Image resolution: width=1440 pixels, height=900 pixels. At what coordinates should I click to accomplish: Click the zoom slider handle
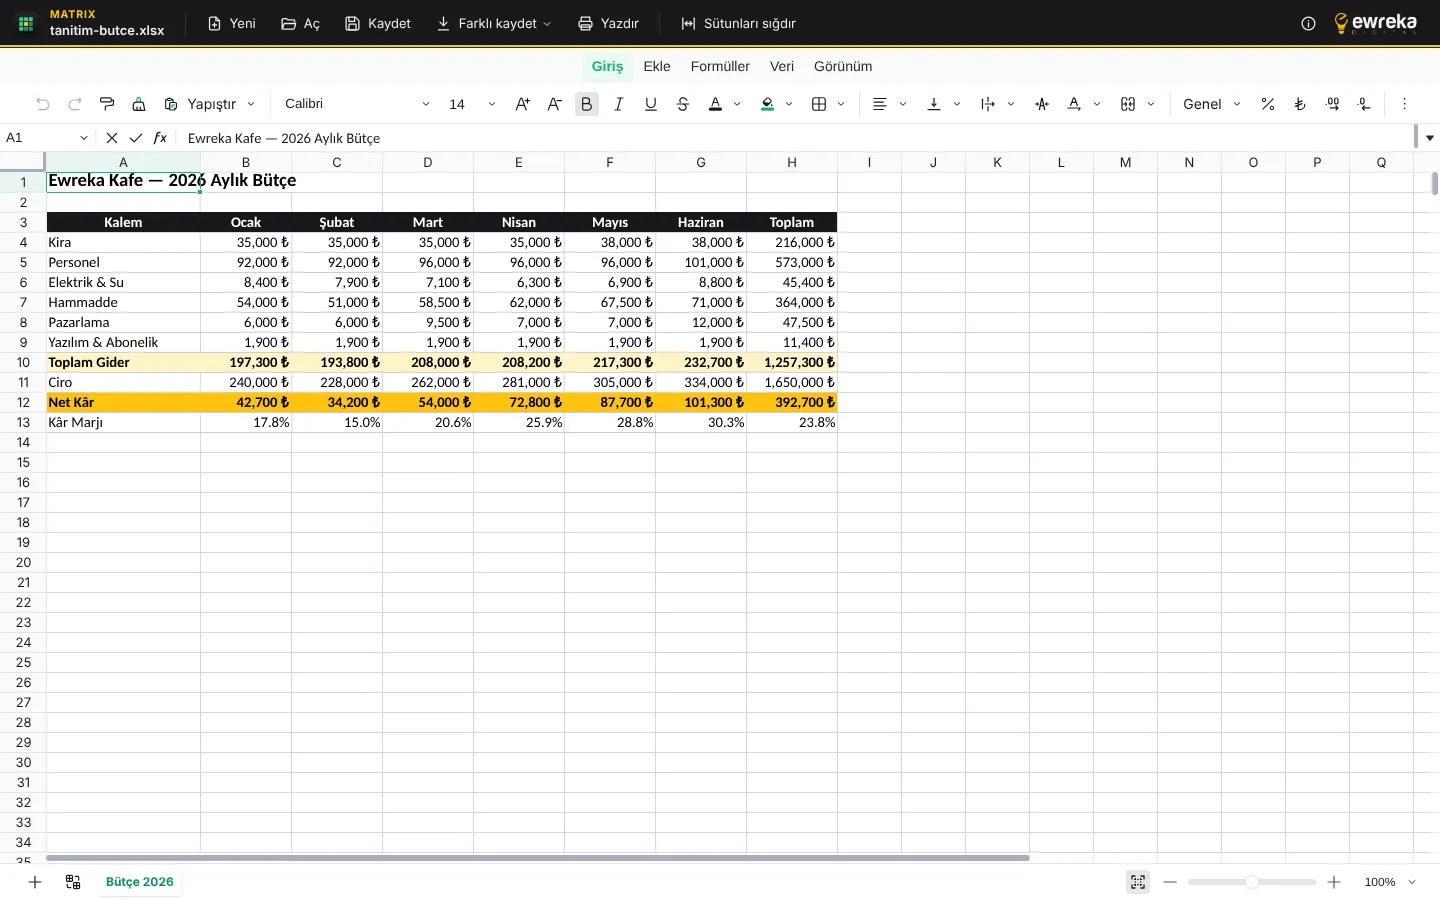pyautogui.click(x=1252, y=882)
